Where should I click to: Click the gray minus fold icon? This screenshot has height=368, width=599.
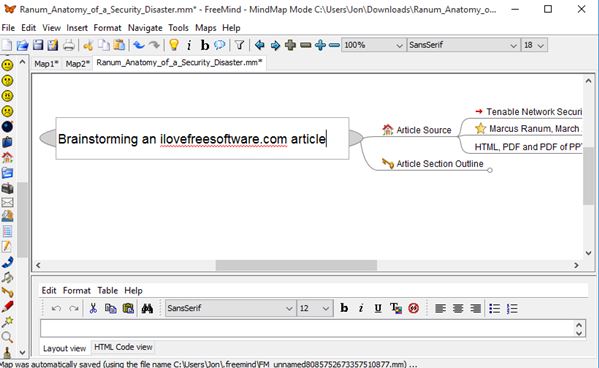(306, 45)
